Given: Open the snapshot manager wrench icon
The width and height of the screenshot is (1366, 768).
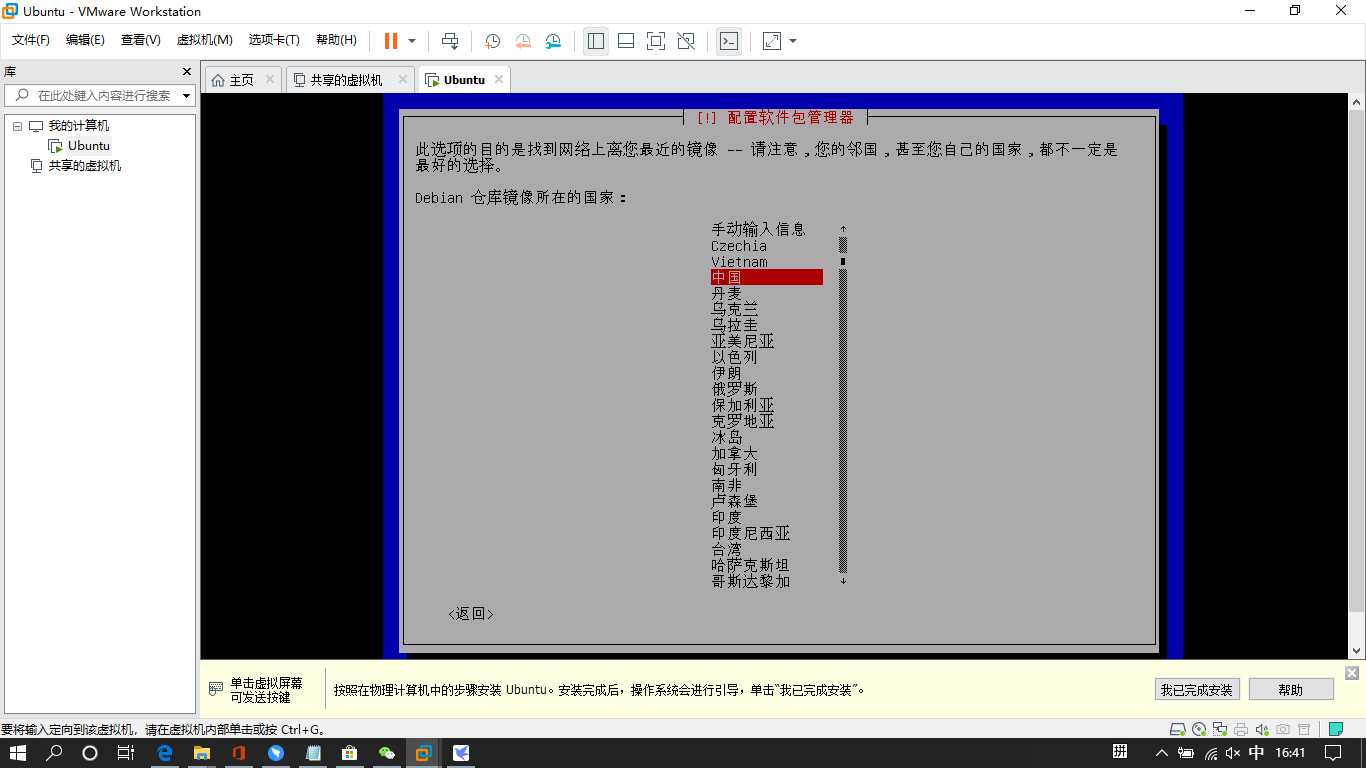Looking at the screenshot, I should 553,41.
